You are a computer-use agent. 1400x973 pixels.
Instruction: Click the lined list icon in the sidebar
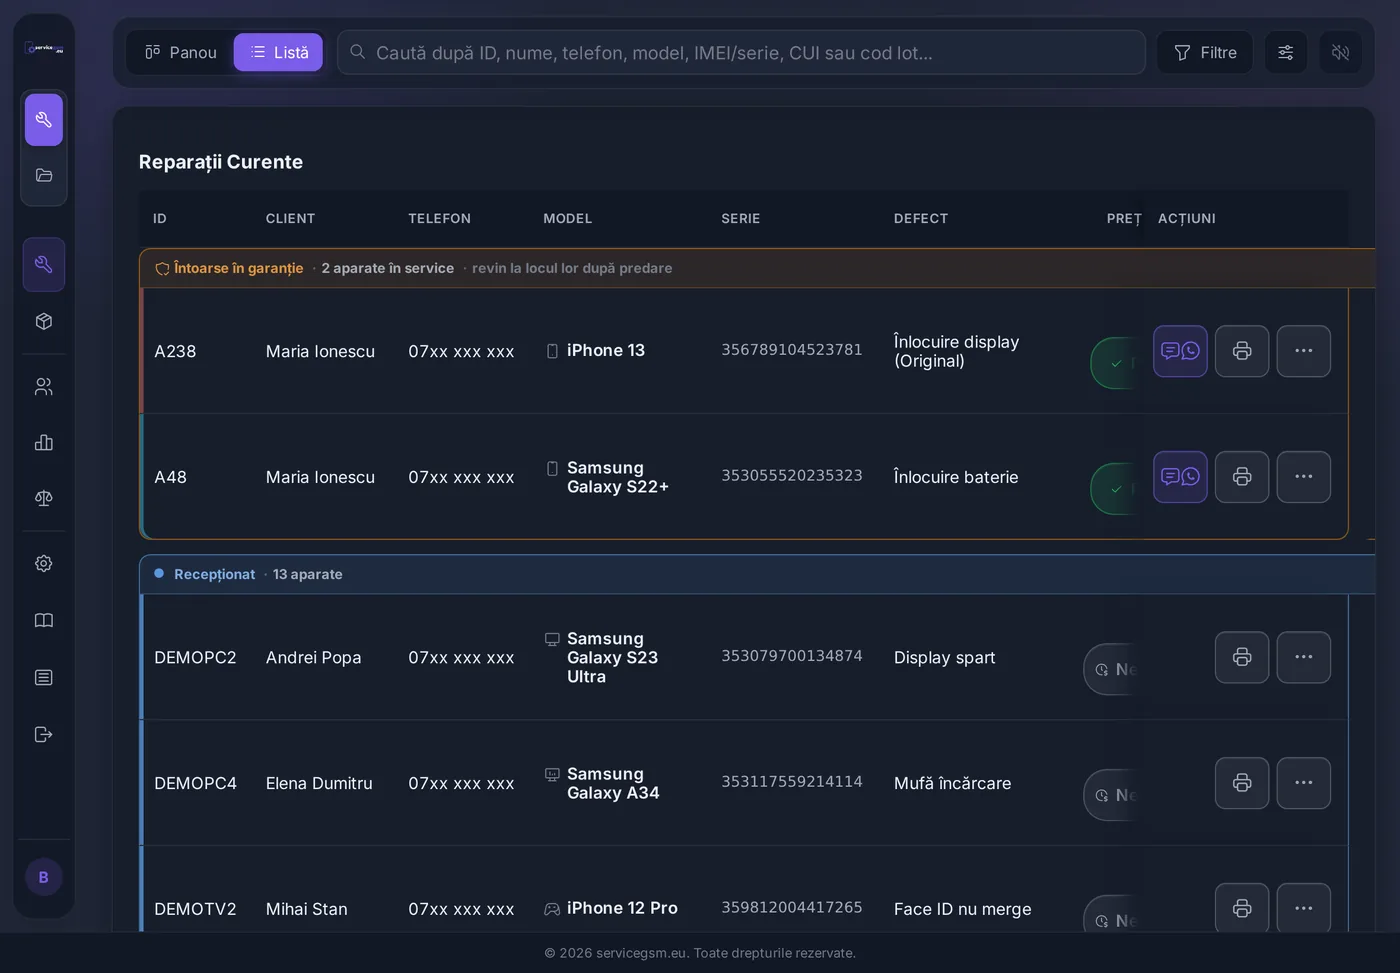pyautogui.click(x=44, y=678)
